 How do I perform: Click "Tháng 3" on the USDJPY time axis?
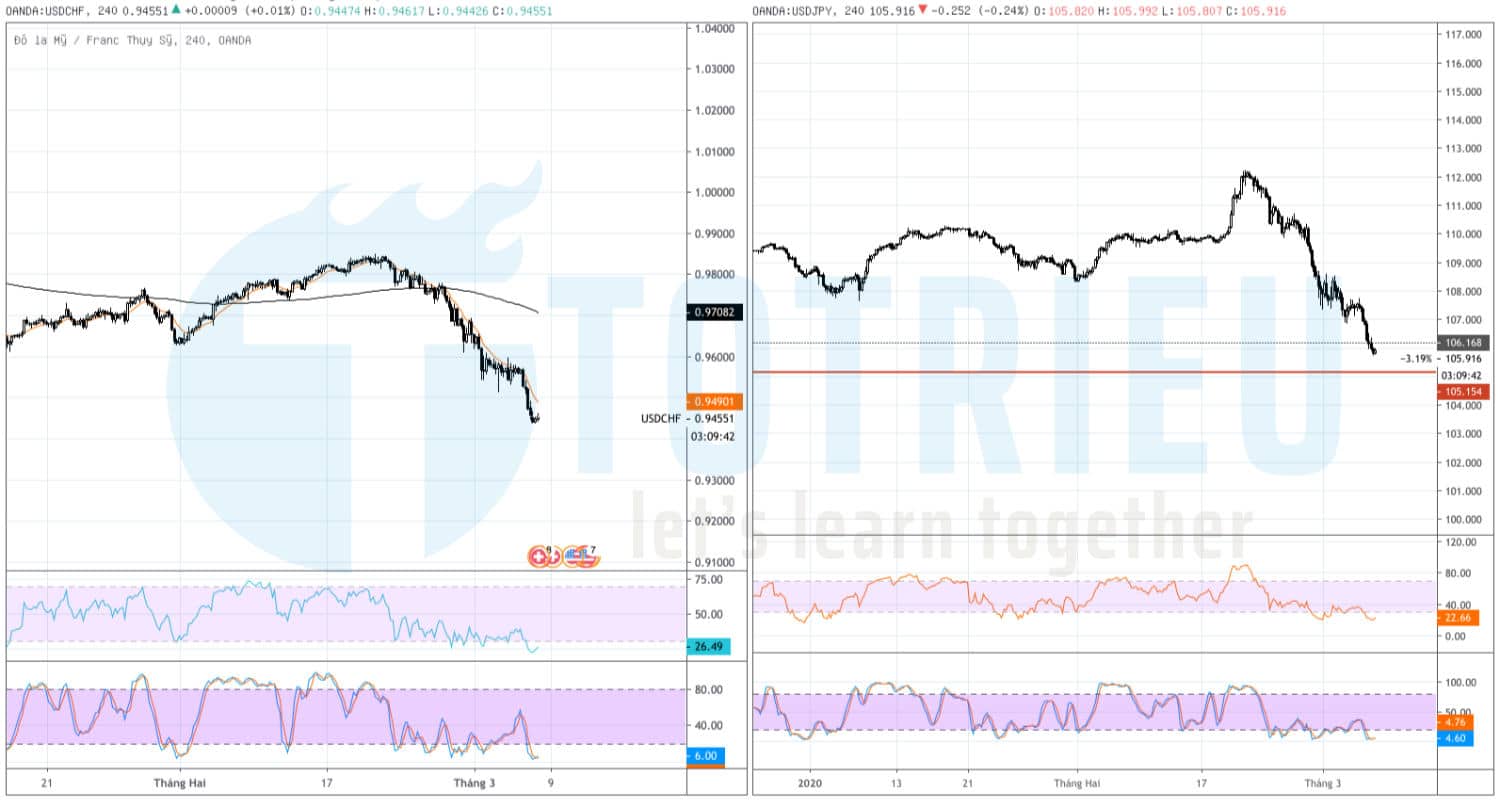pyautogui.click(x=1322, y=784)
